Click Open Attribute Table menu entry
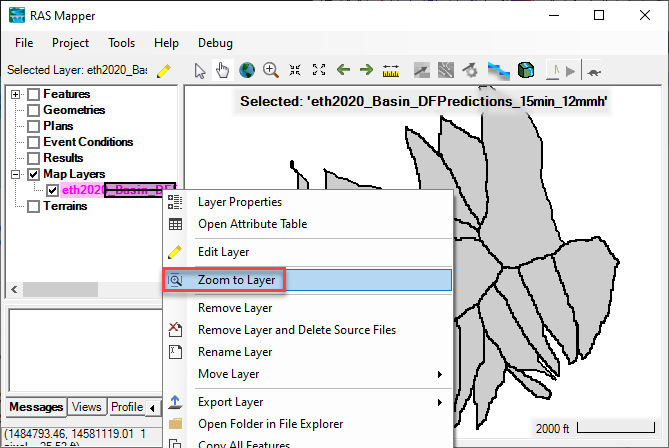 (252, 224)
